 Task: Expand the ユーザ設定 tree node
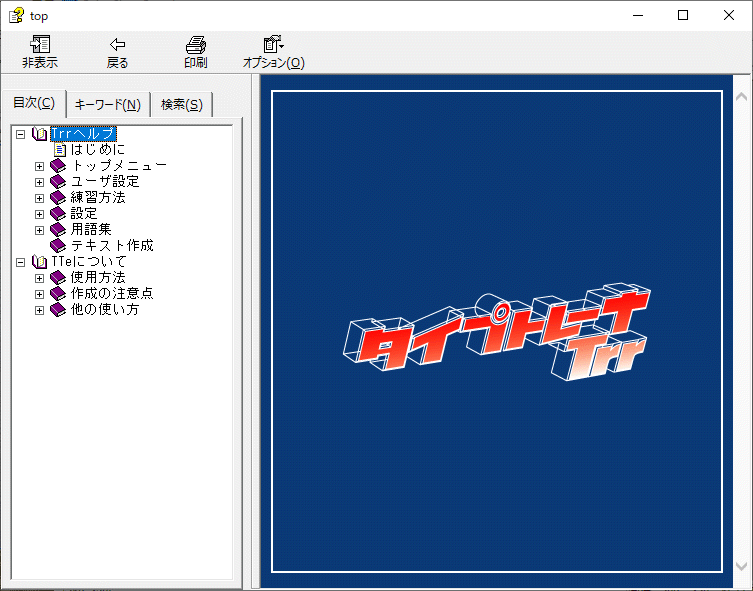click(x=40, y=182)
